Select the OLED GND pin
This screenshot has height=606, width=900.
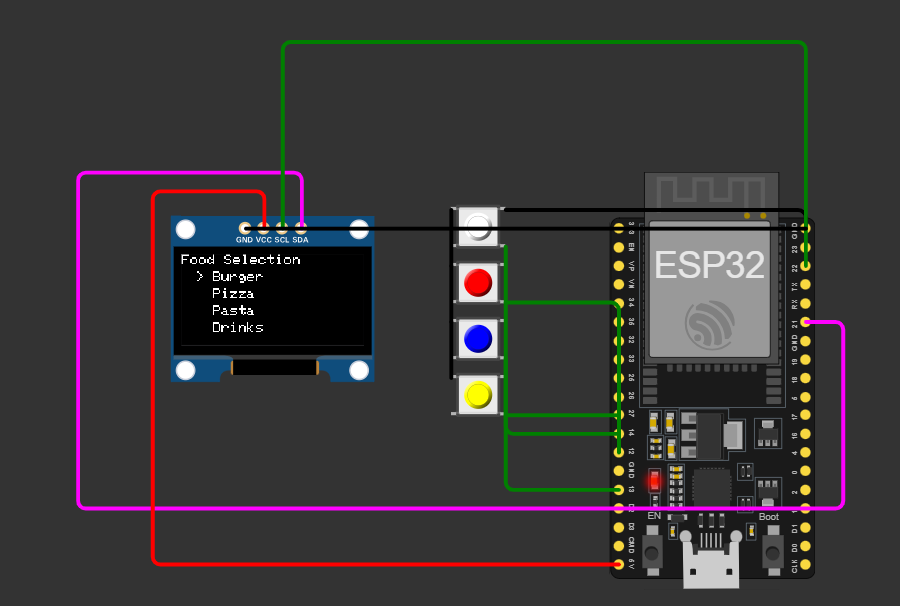coord(245,228)
